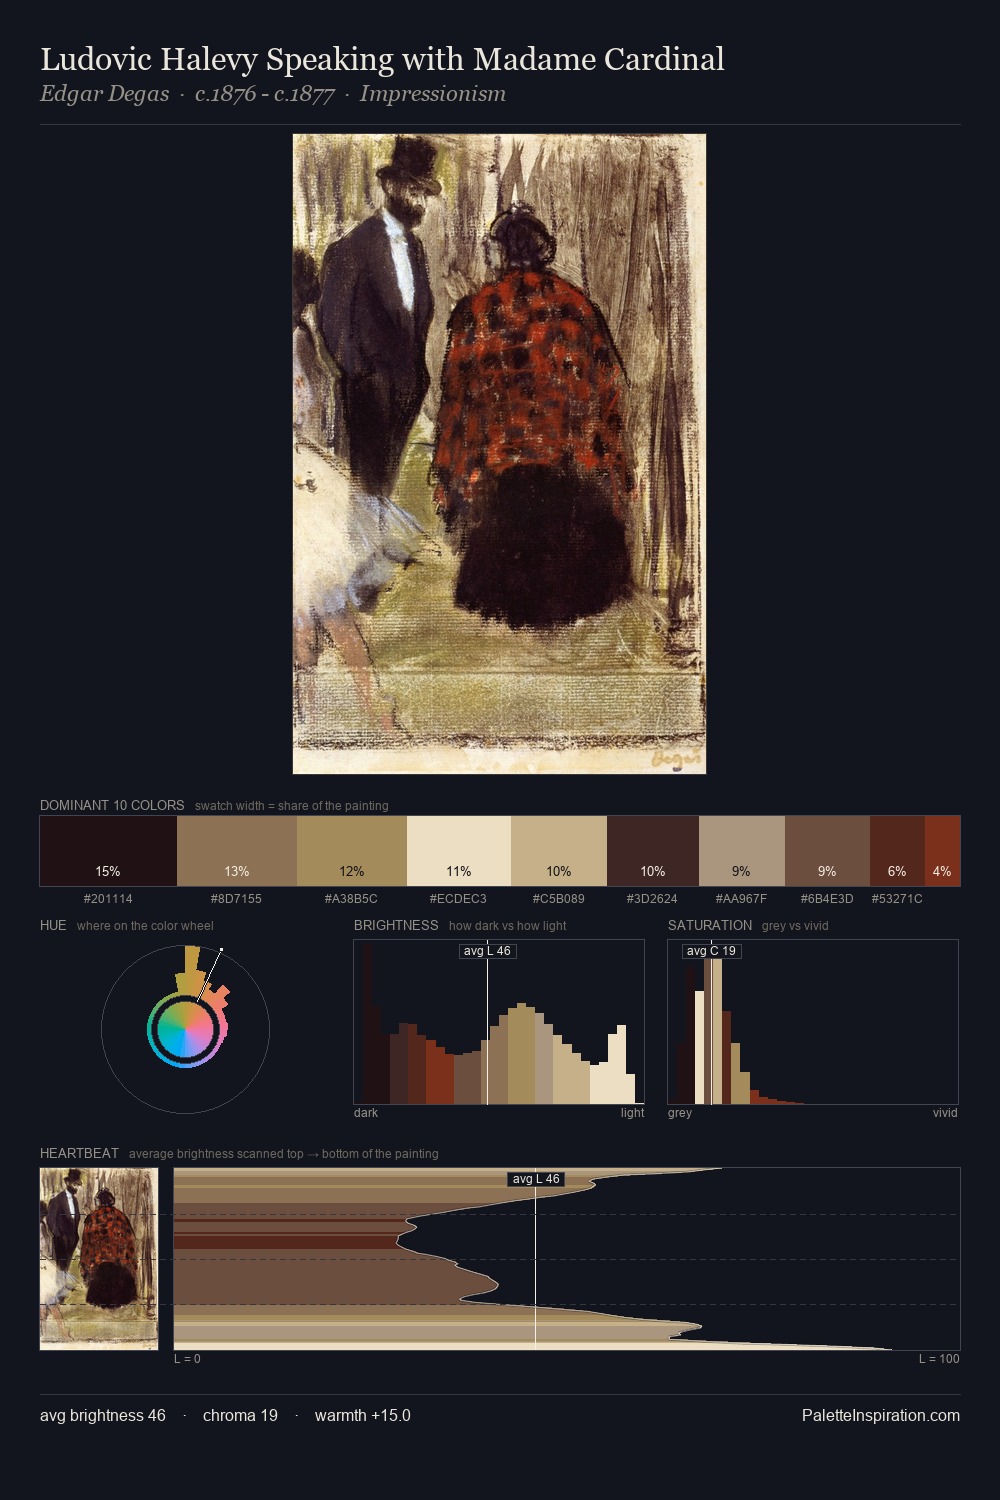Pick the 12% olive-tan swatch #A38B5C
The image size is (1000, 1500).
point(352,851)
